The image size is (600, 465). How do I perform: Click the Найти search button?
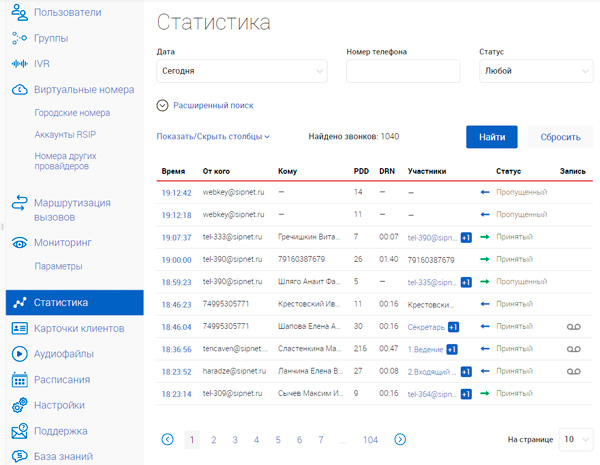[491, 137]
